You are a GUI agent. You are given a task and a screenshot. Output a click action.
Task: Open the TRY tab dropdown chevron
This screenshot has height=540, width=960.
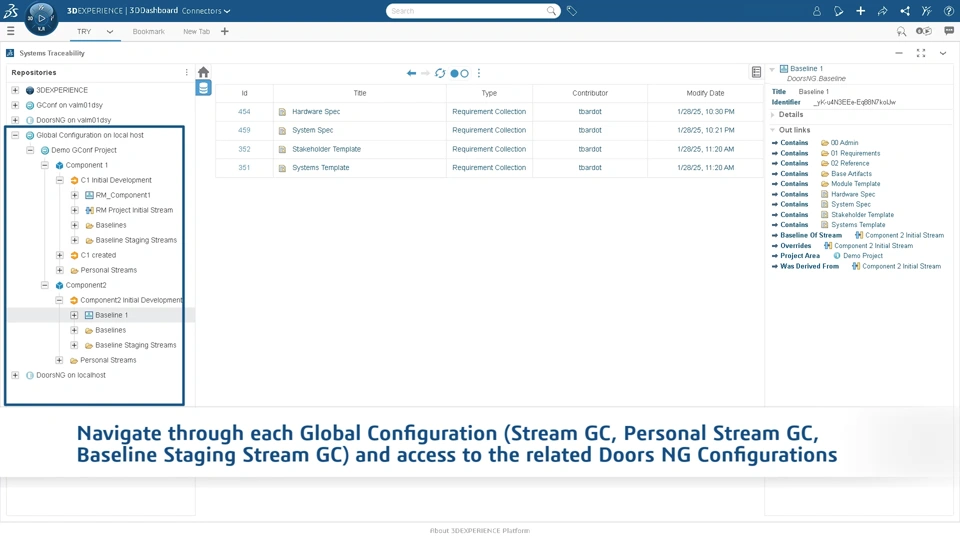110,31
